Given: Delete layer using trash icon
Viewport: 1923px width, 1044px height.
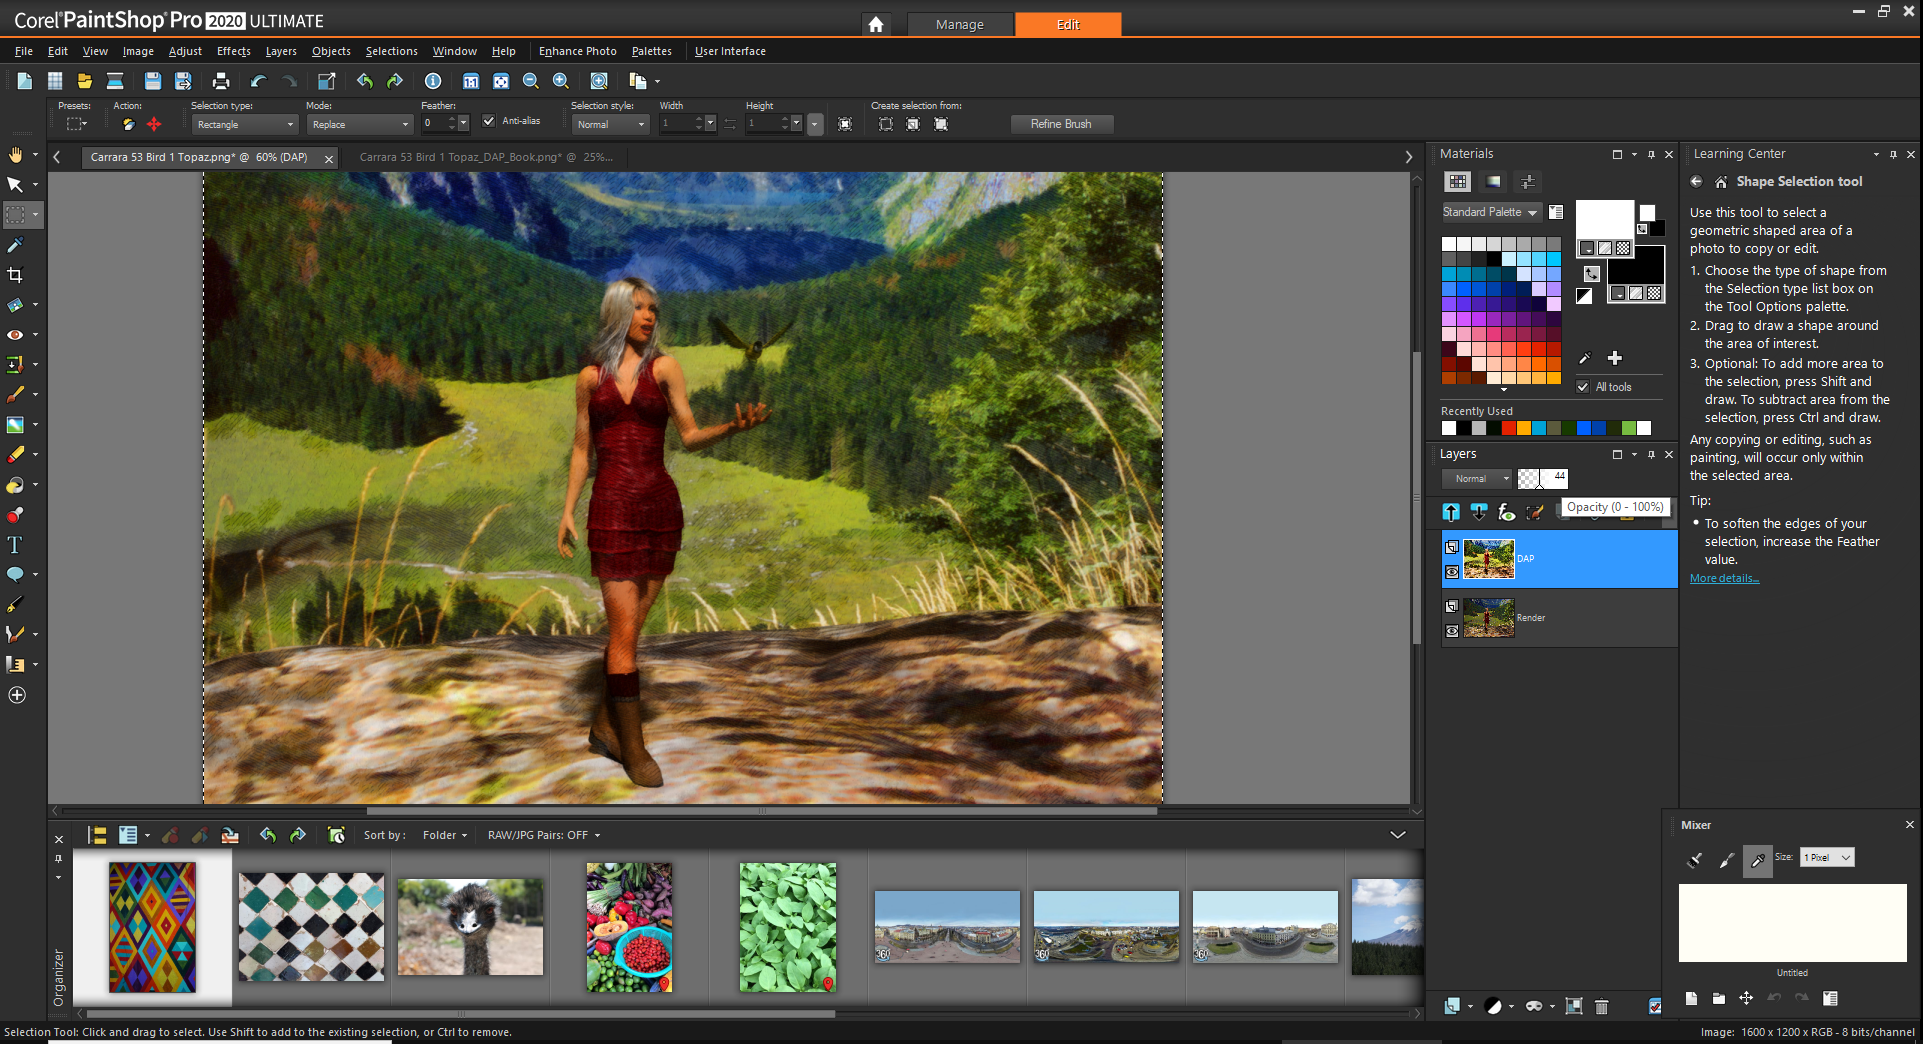Looking at the screenshot, I should [1601, 1007].
